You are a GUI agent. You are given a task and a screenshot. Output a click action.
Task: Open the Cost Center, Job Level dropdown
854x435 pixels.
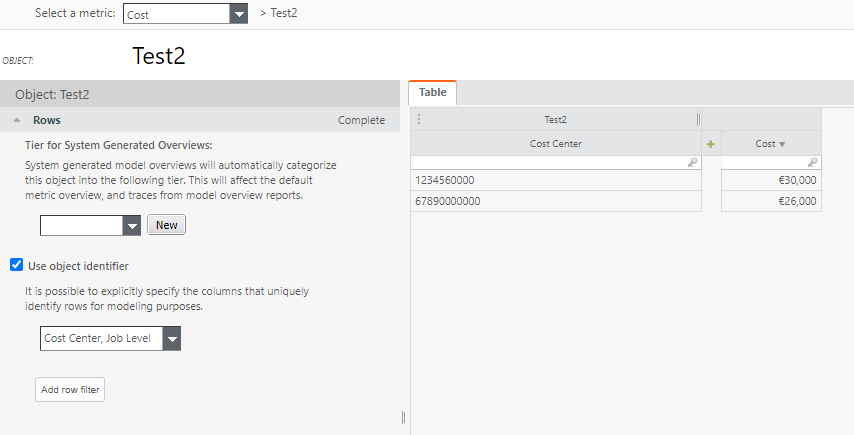172,339
